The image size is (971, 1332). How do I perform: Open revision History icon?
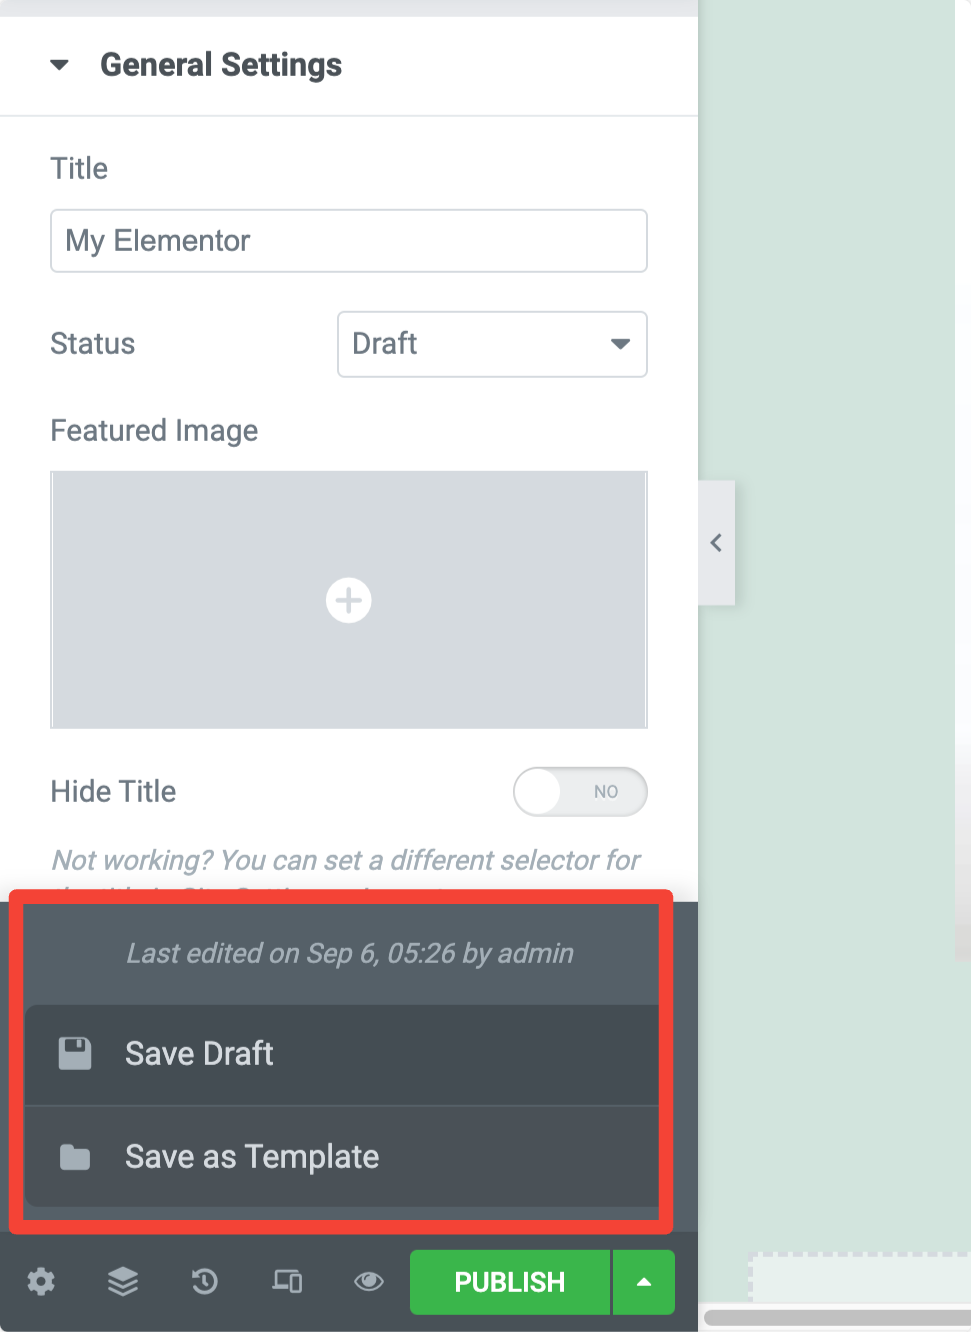pyautogui.click(x=204, y=1282)
